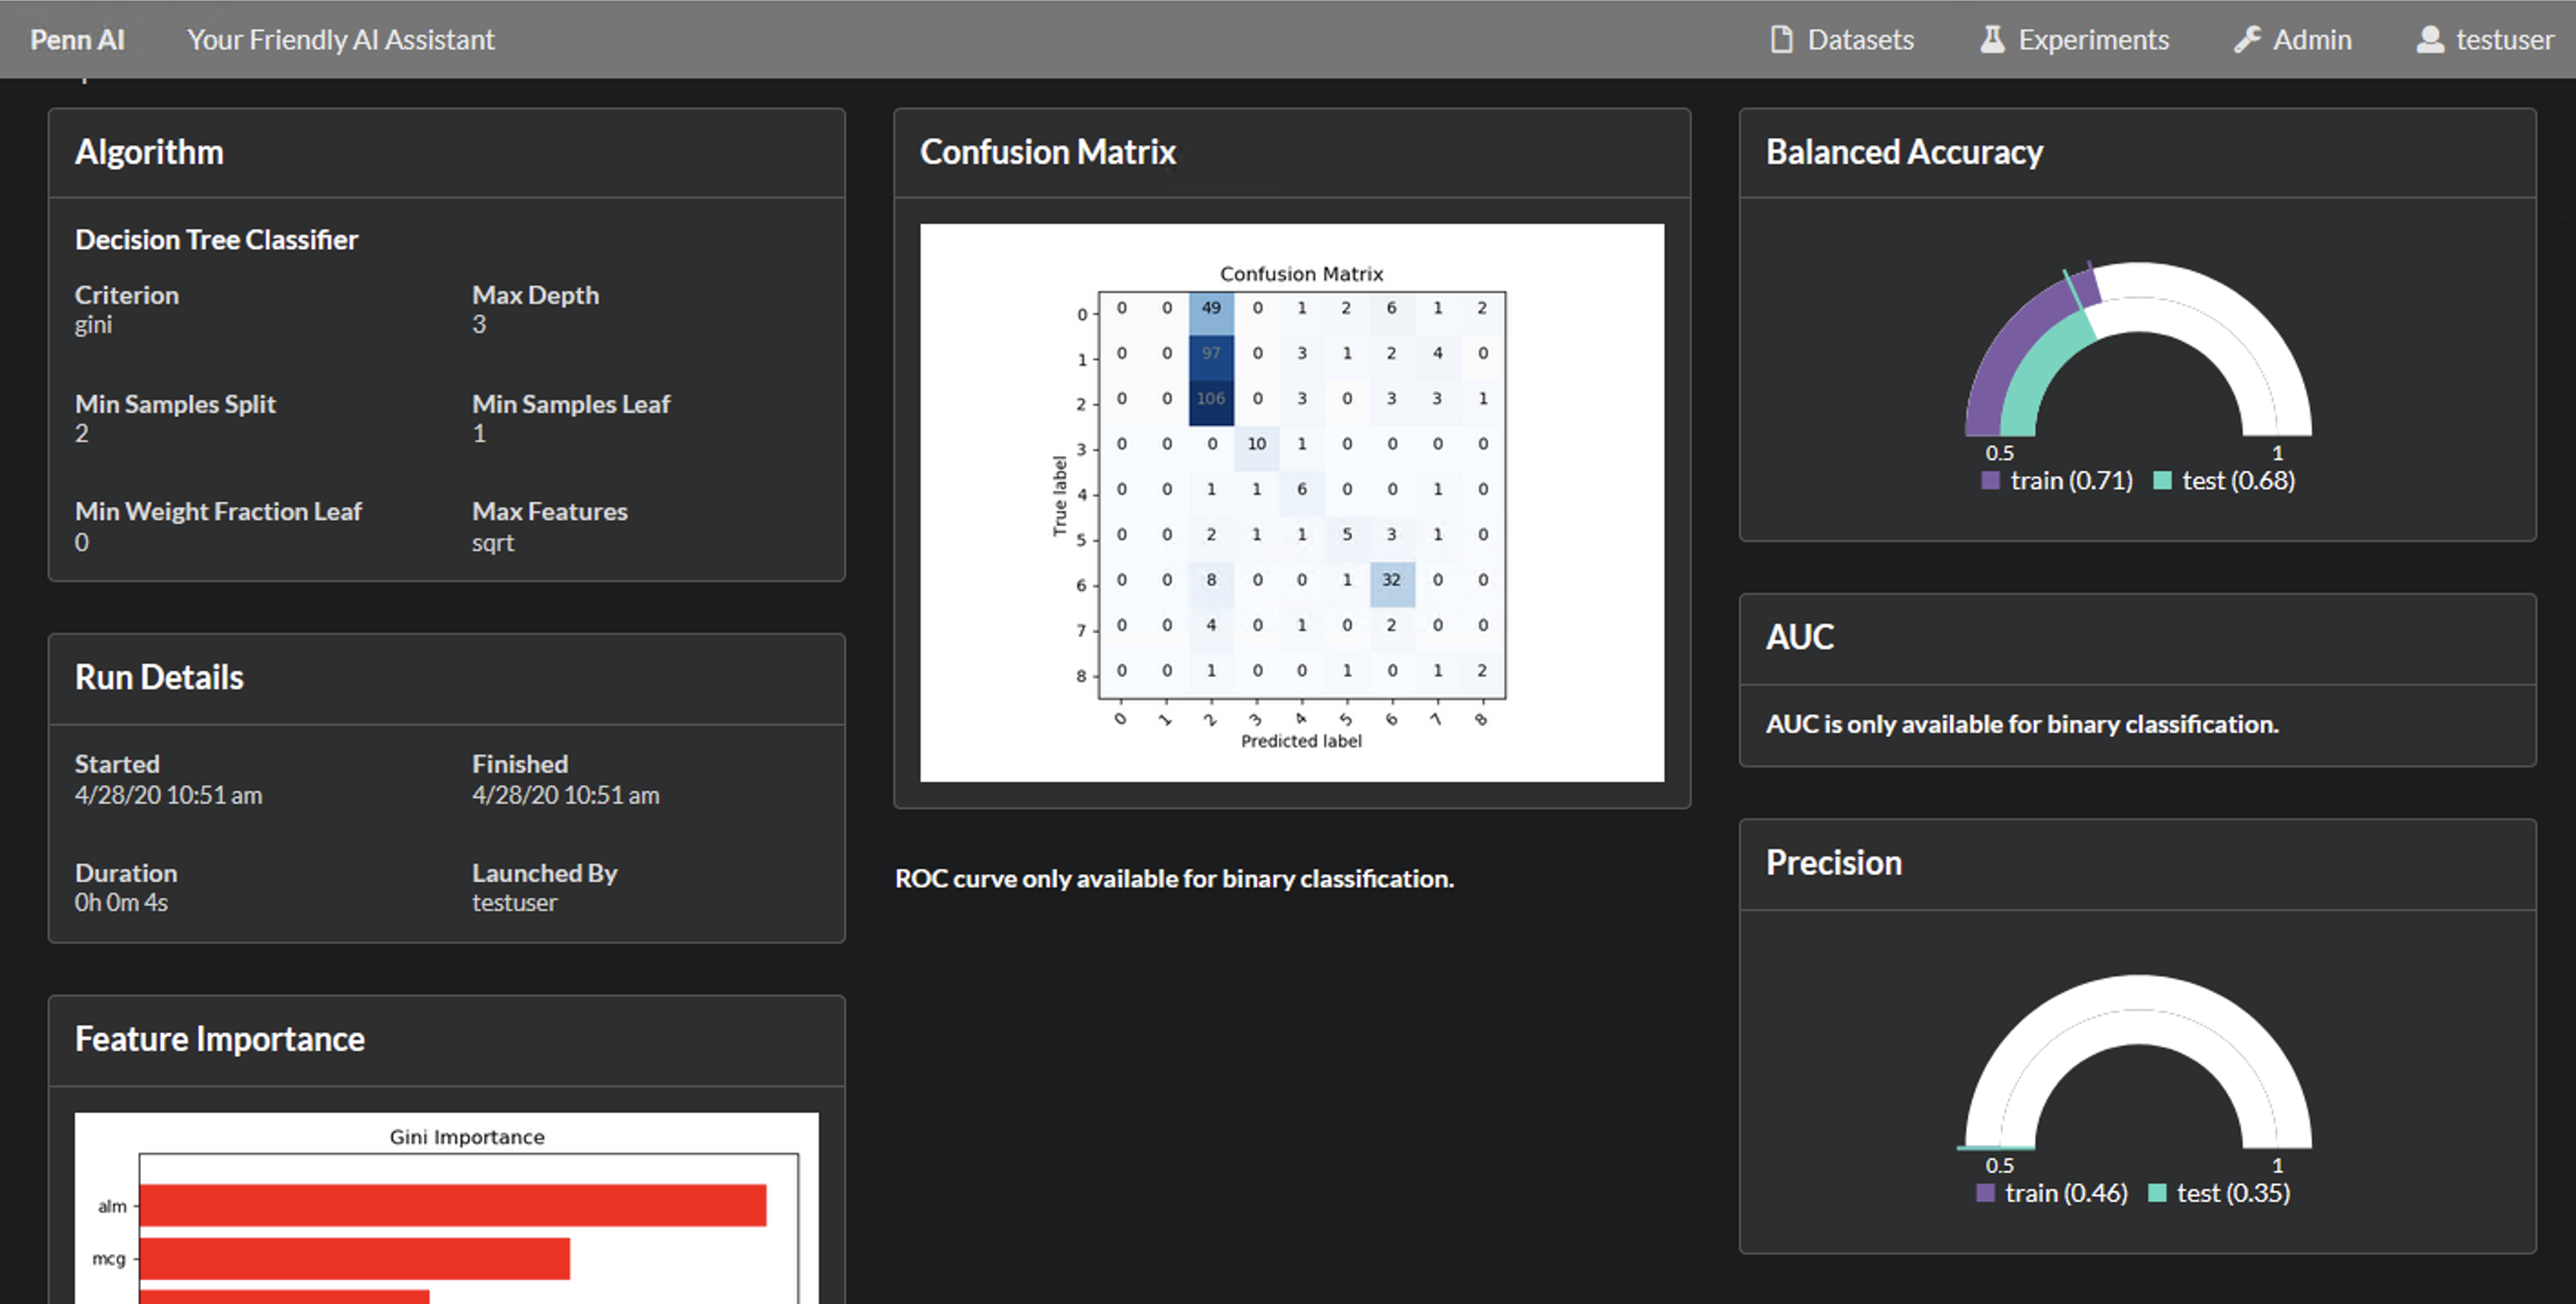Click the teal test swatch in Precision legend
The height and width of the screenshot is (1304, 2576).
pyautogui.click(x=2157, y=1193)
